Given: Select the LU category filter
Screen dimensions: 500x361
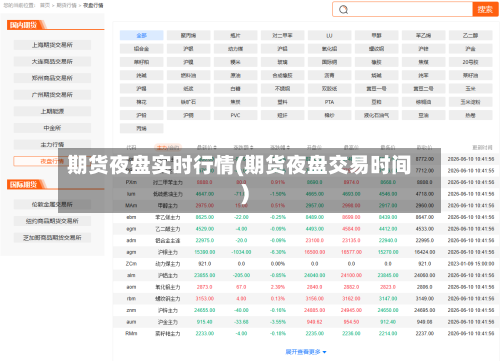Looking at the screenshot, I should tap(329, 35).
